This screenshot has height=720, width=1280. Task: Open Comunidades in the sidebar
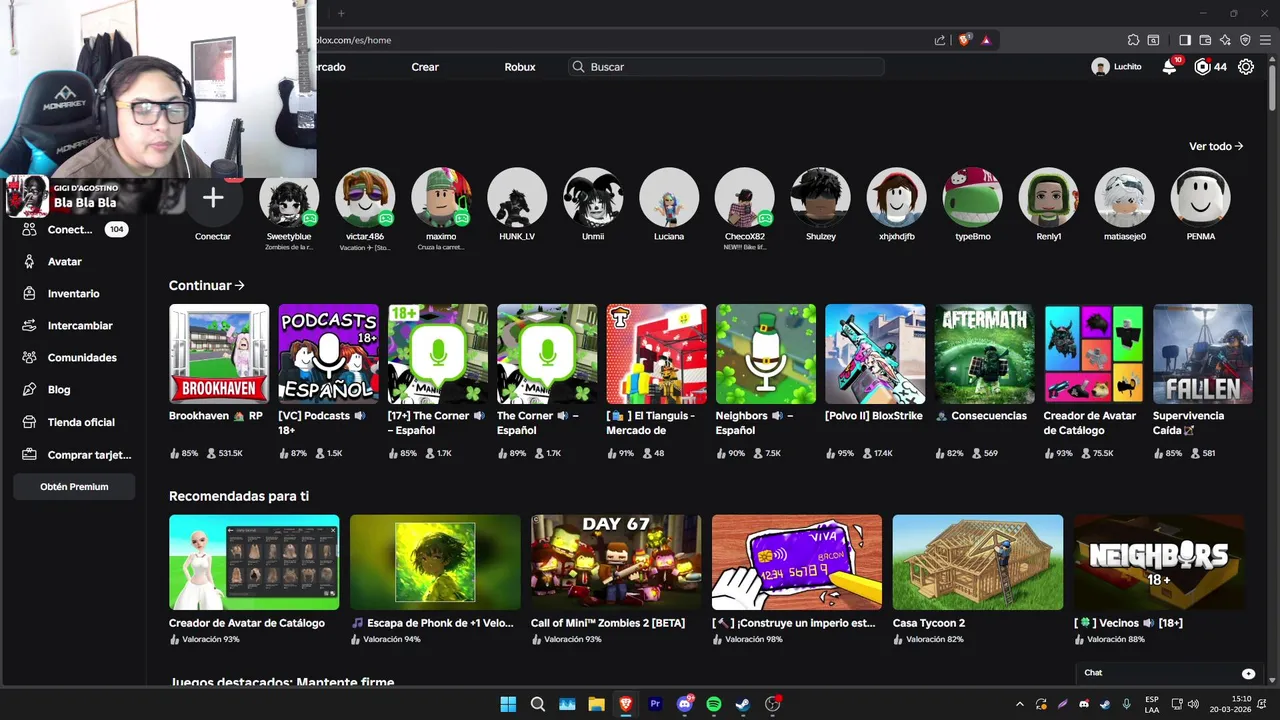82,357
